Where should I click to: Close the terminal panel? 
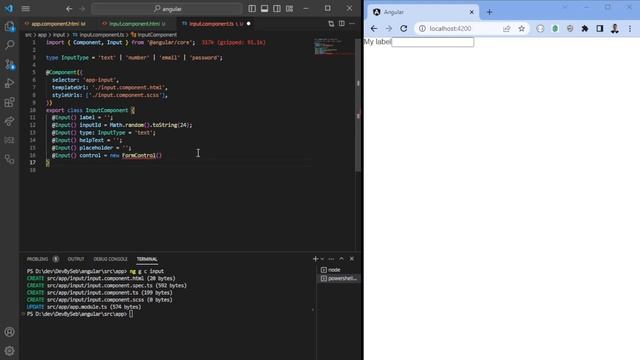click(352, 259)
